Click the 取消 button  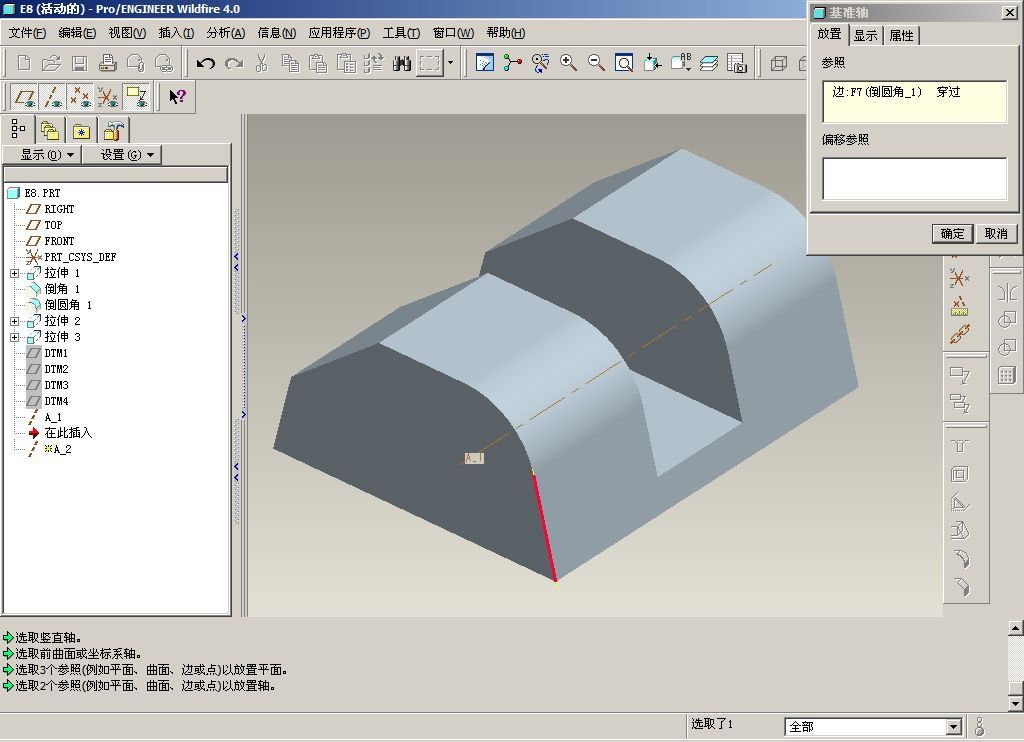996,233
